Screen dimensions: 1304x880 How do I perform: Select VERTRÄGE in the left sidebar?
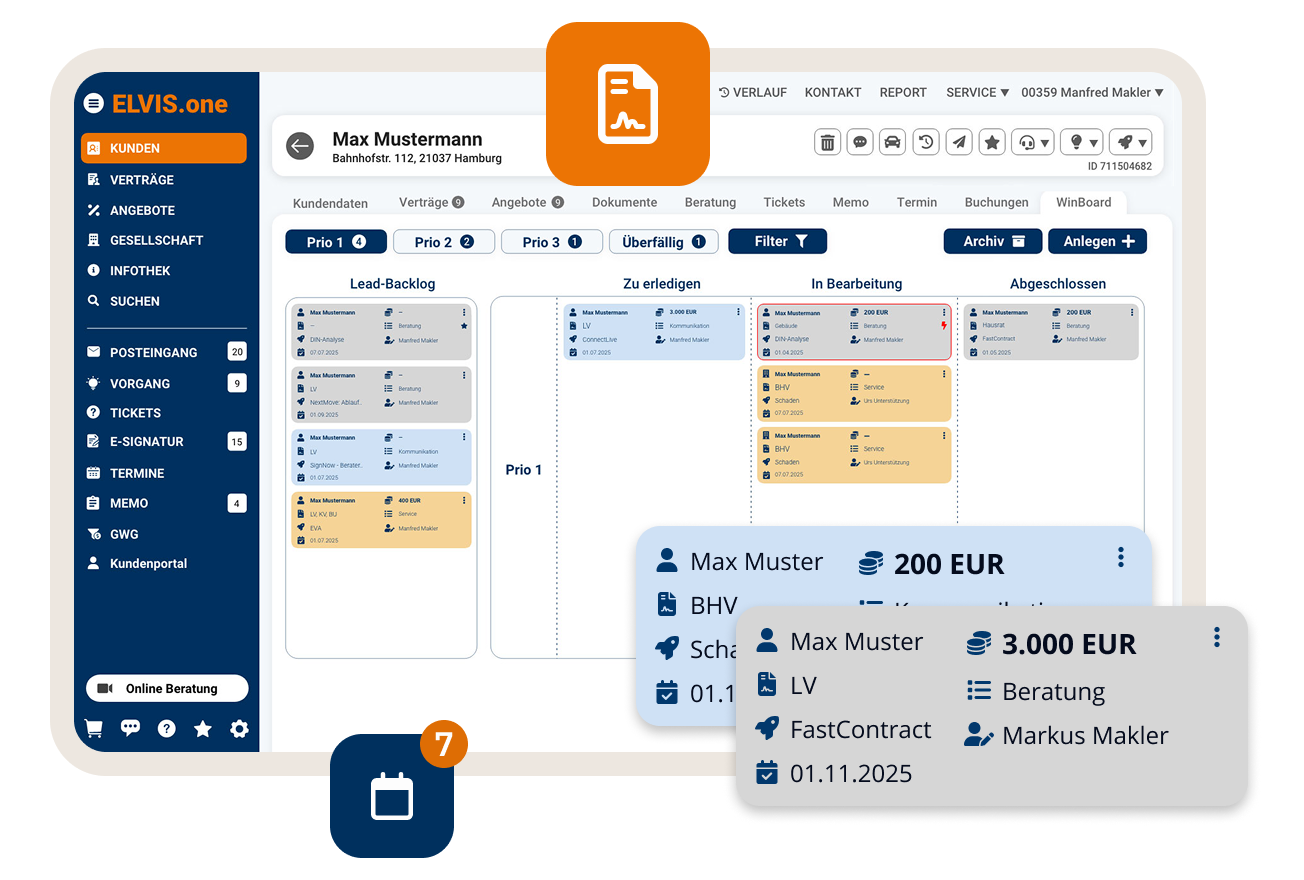[141, 180]
